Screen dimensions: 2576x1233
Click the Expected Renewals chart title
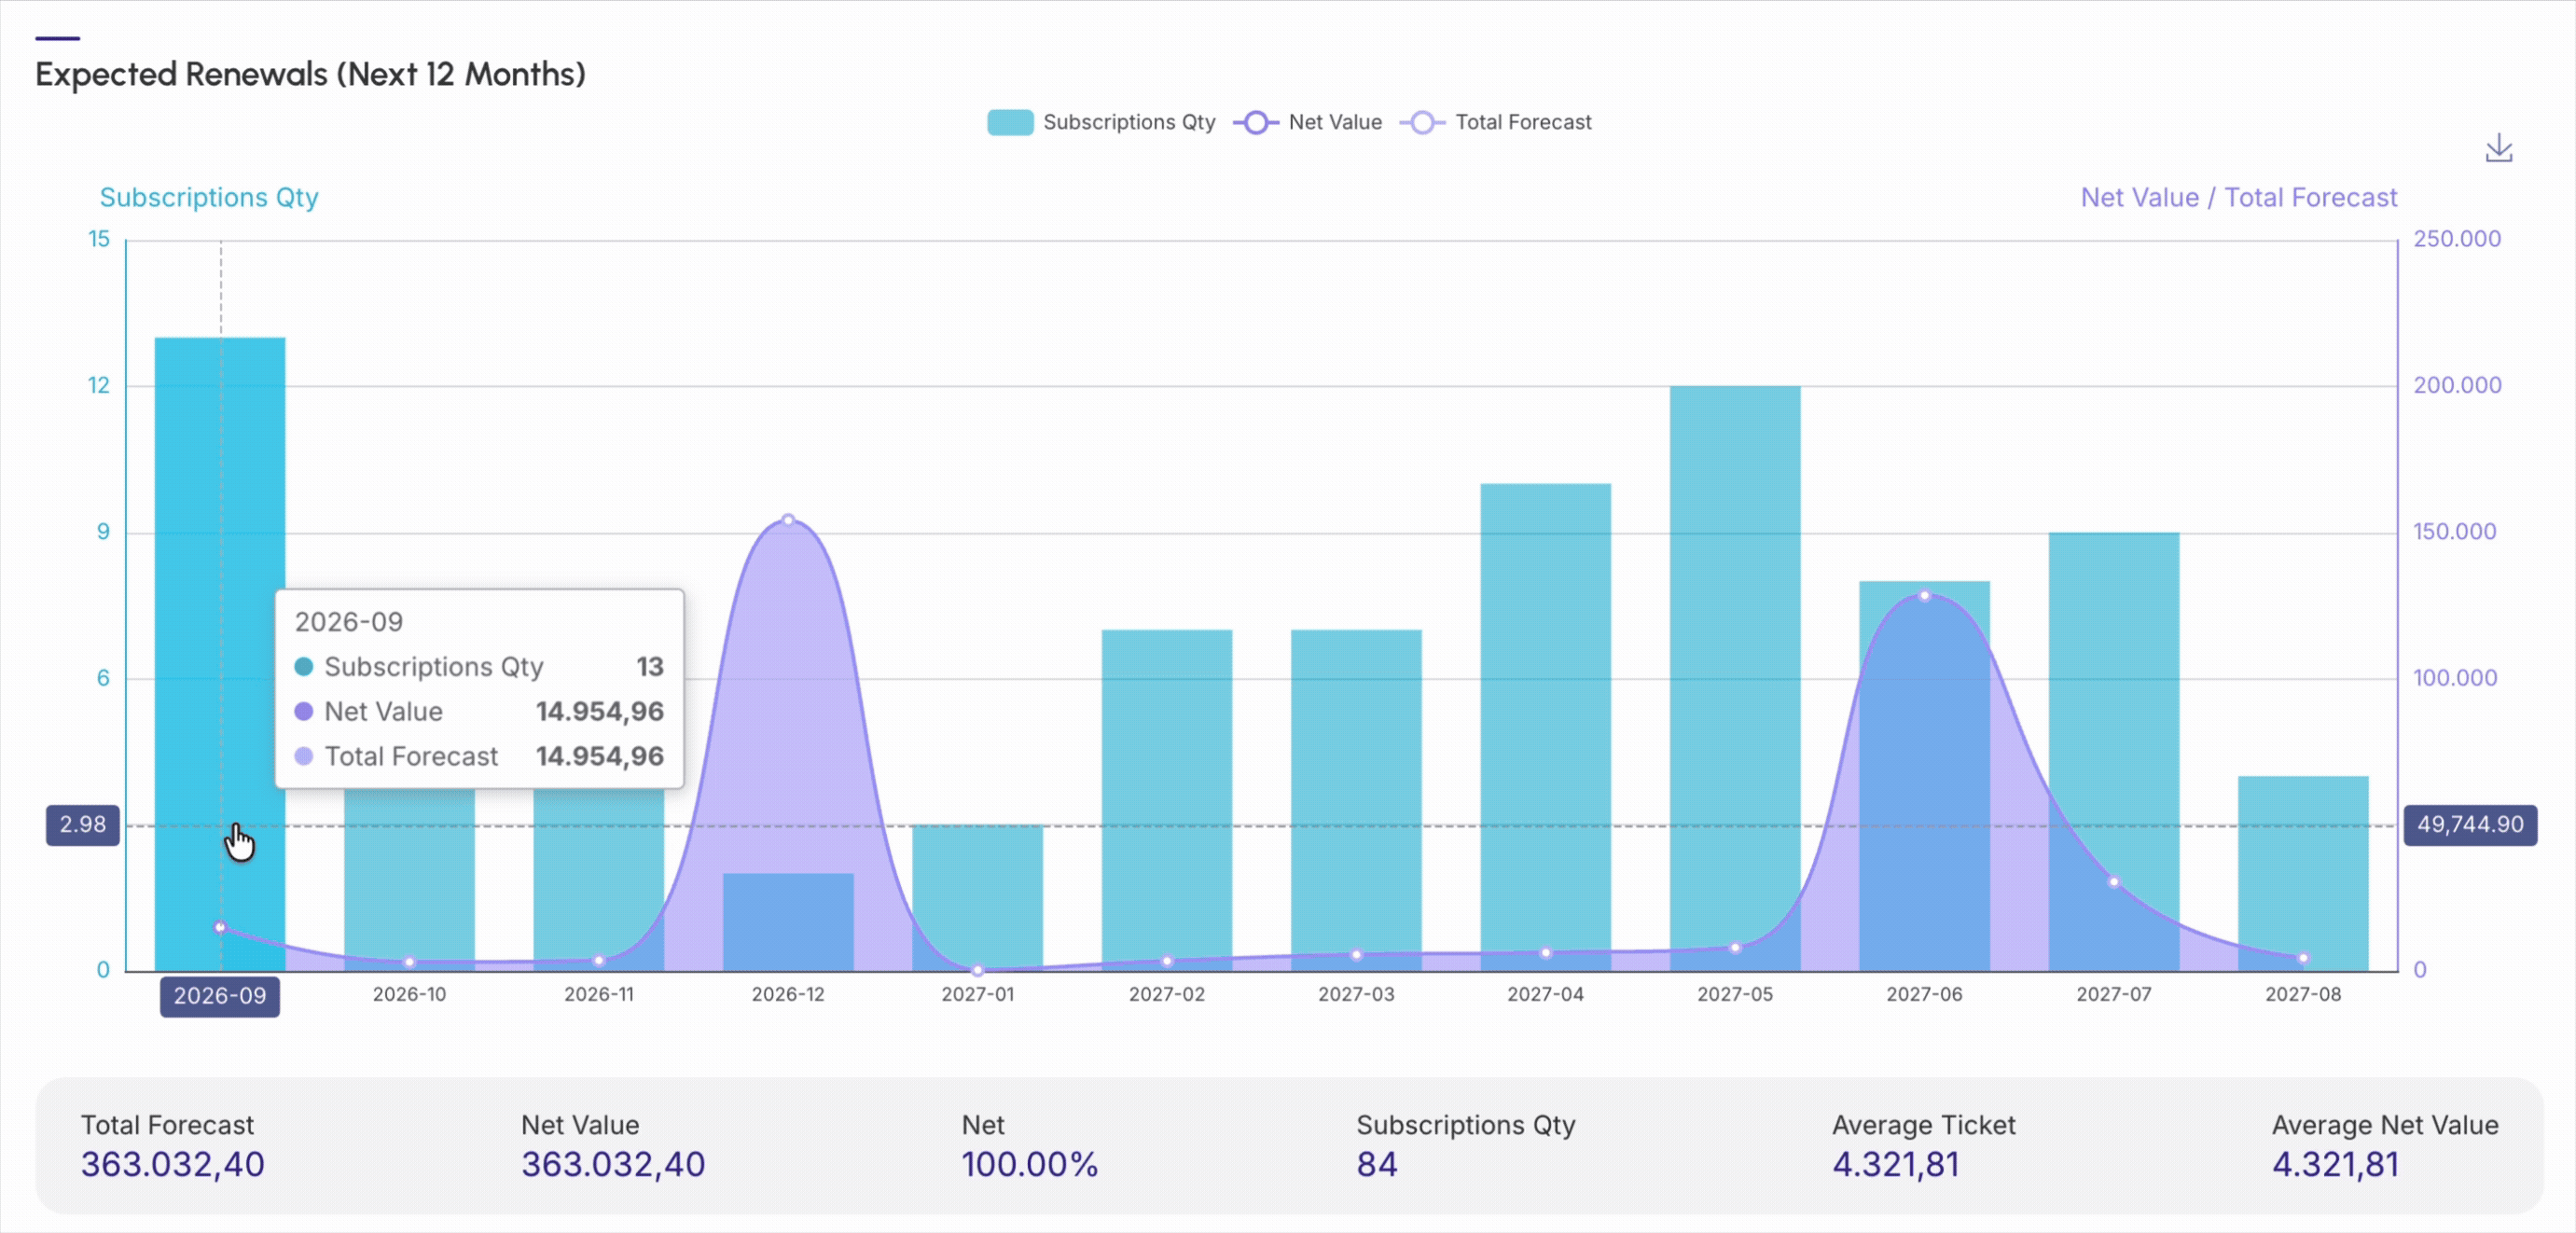(x=310, y=74)
